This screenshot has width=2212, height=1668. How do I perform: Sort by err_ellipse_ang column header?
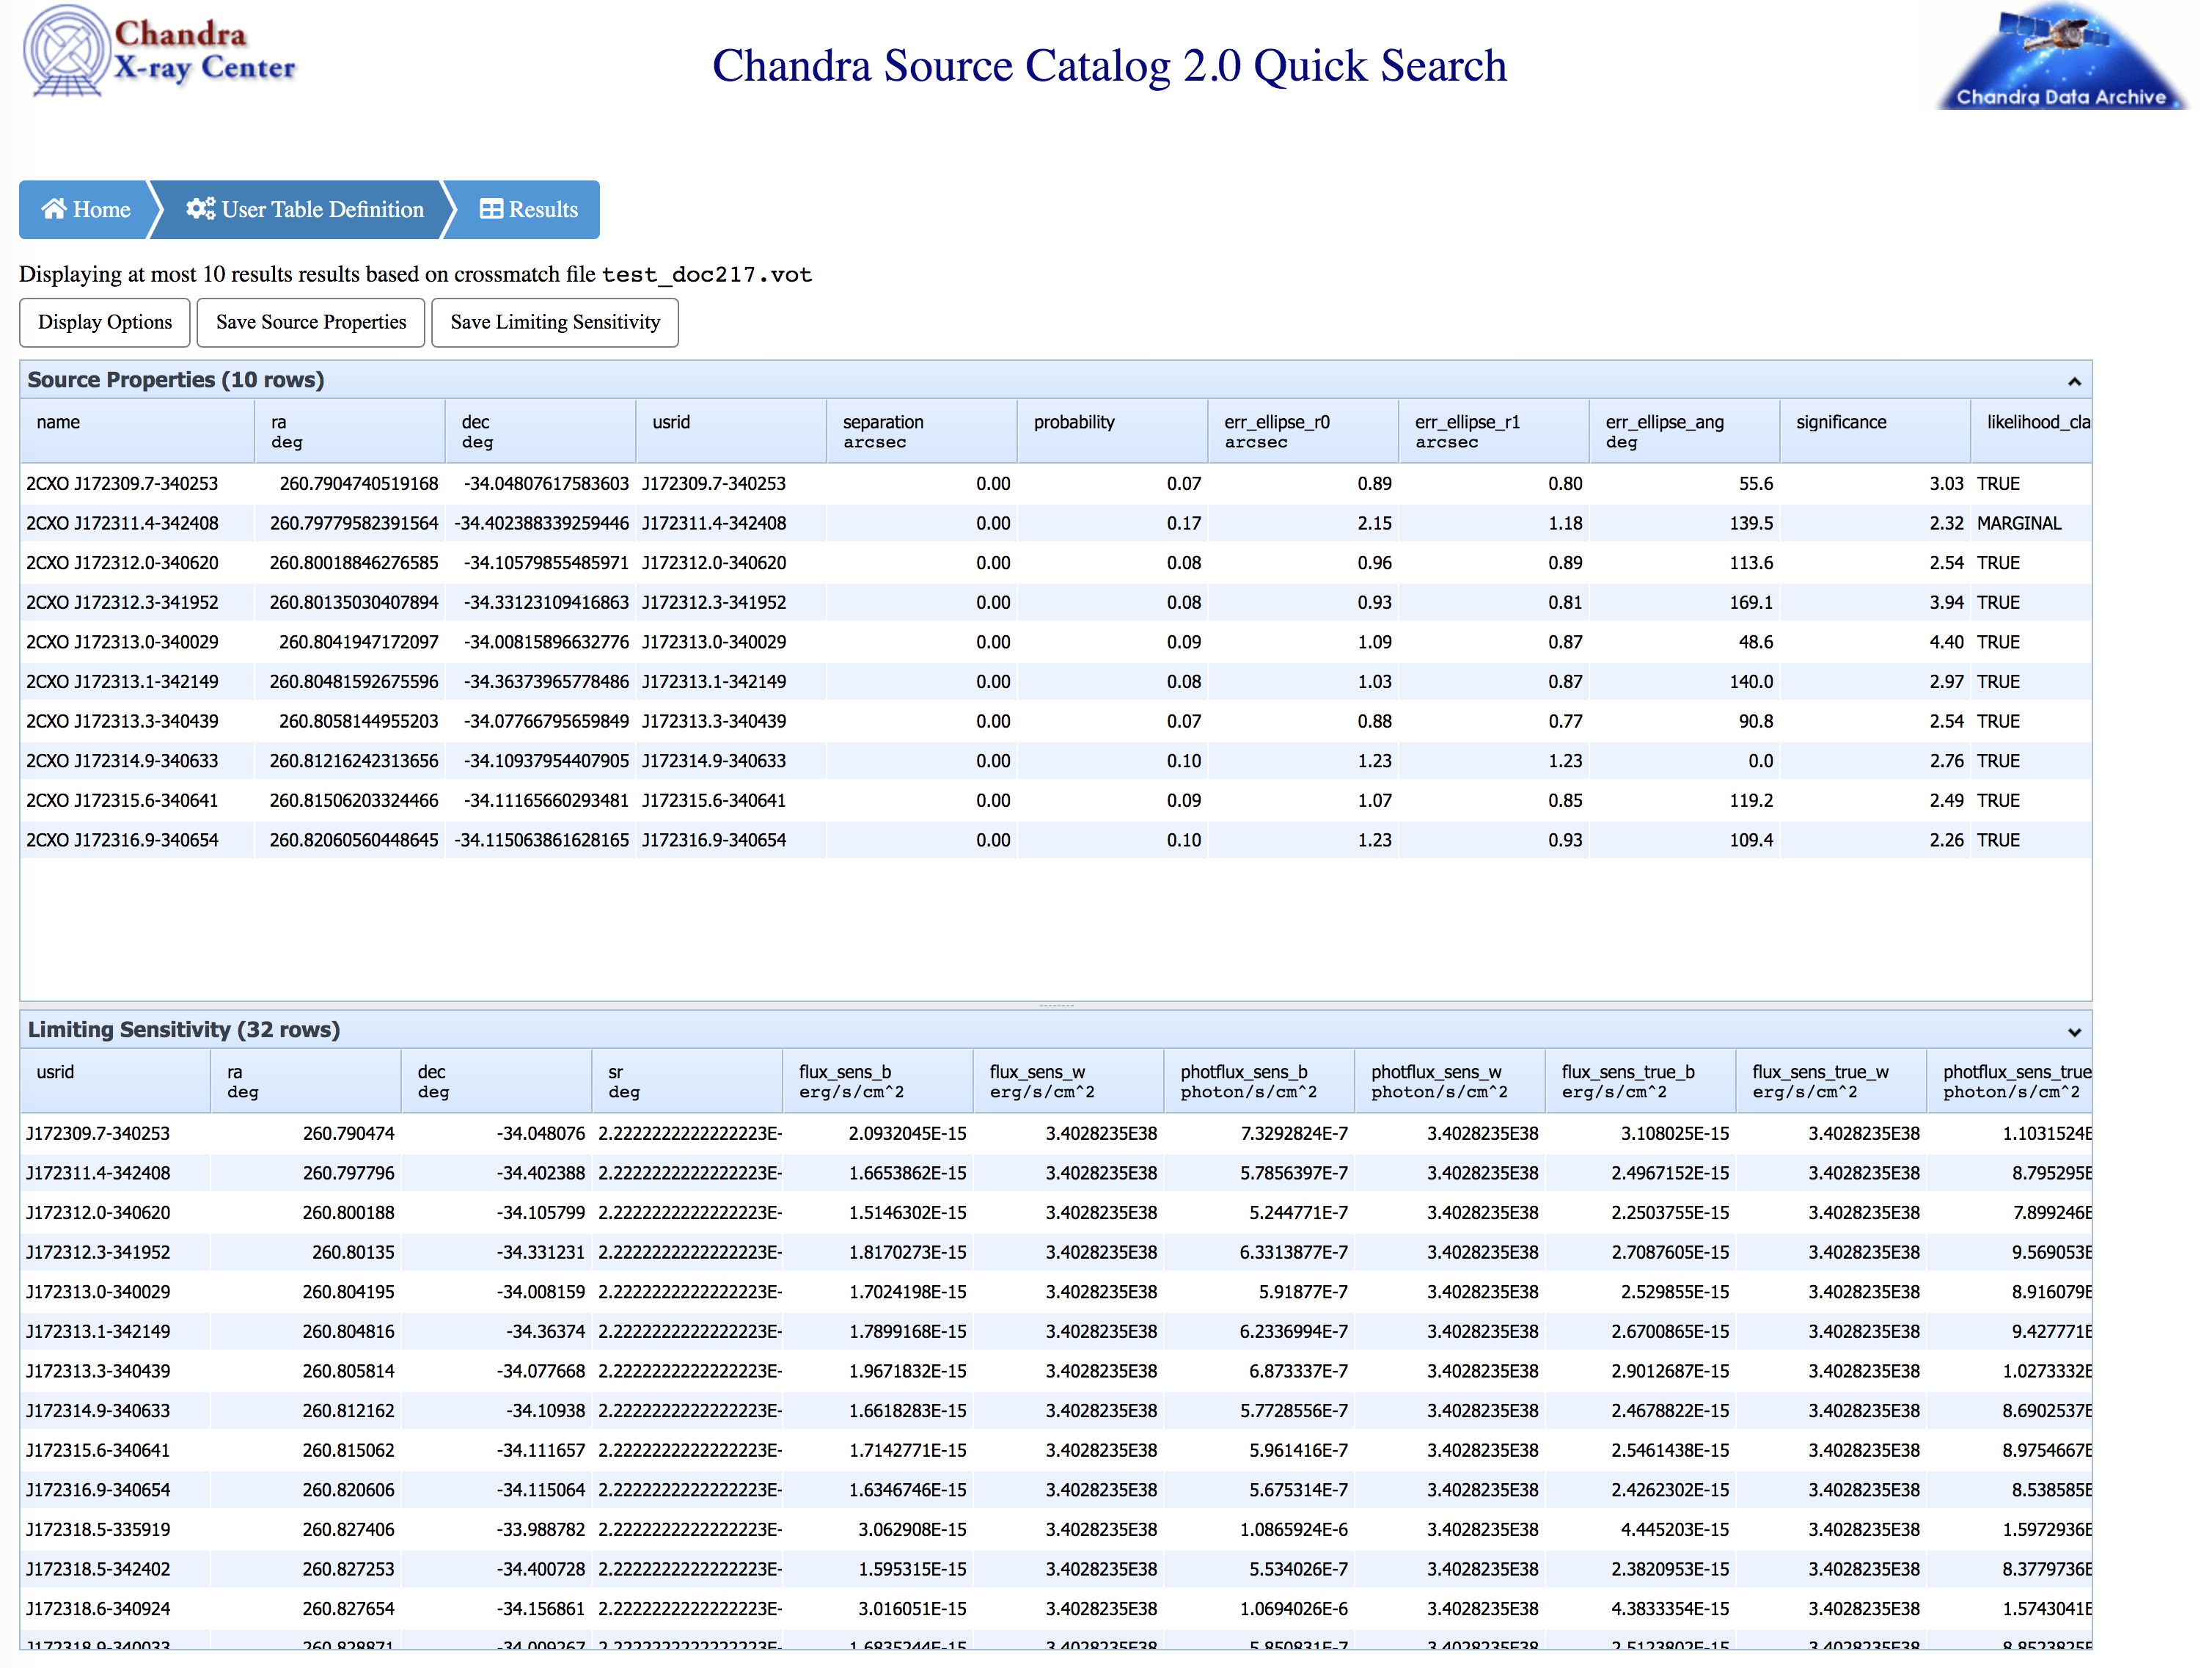point(1685,432)
